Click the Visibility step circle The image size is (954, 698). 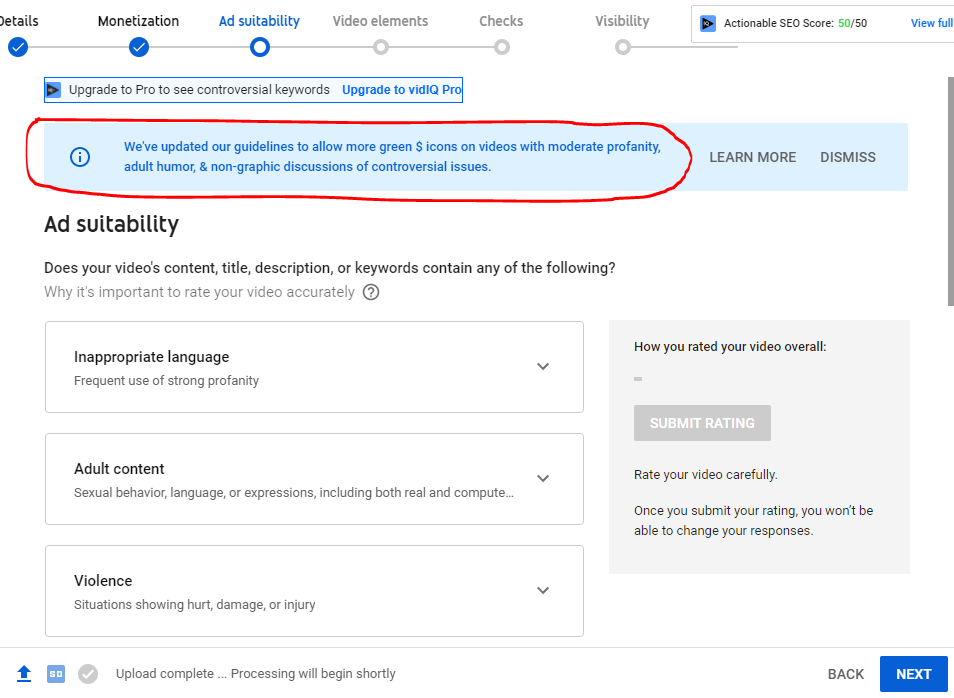tap(622, 47)
